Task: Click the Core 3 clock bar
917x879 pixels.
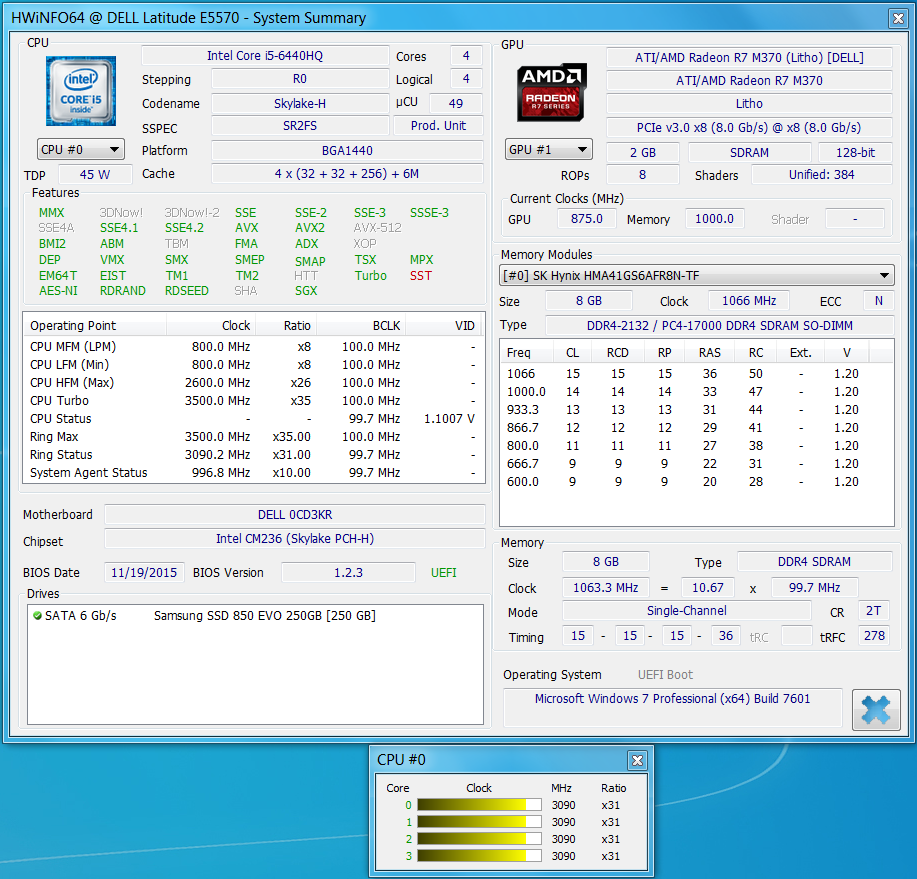Action: 479,856
